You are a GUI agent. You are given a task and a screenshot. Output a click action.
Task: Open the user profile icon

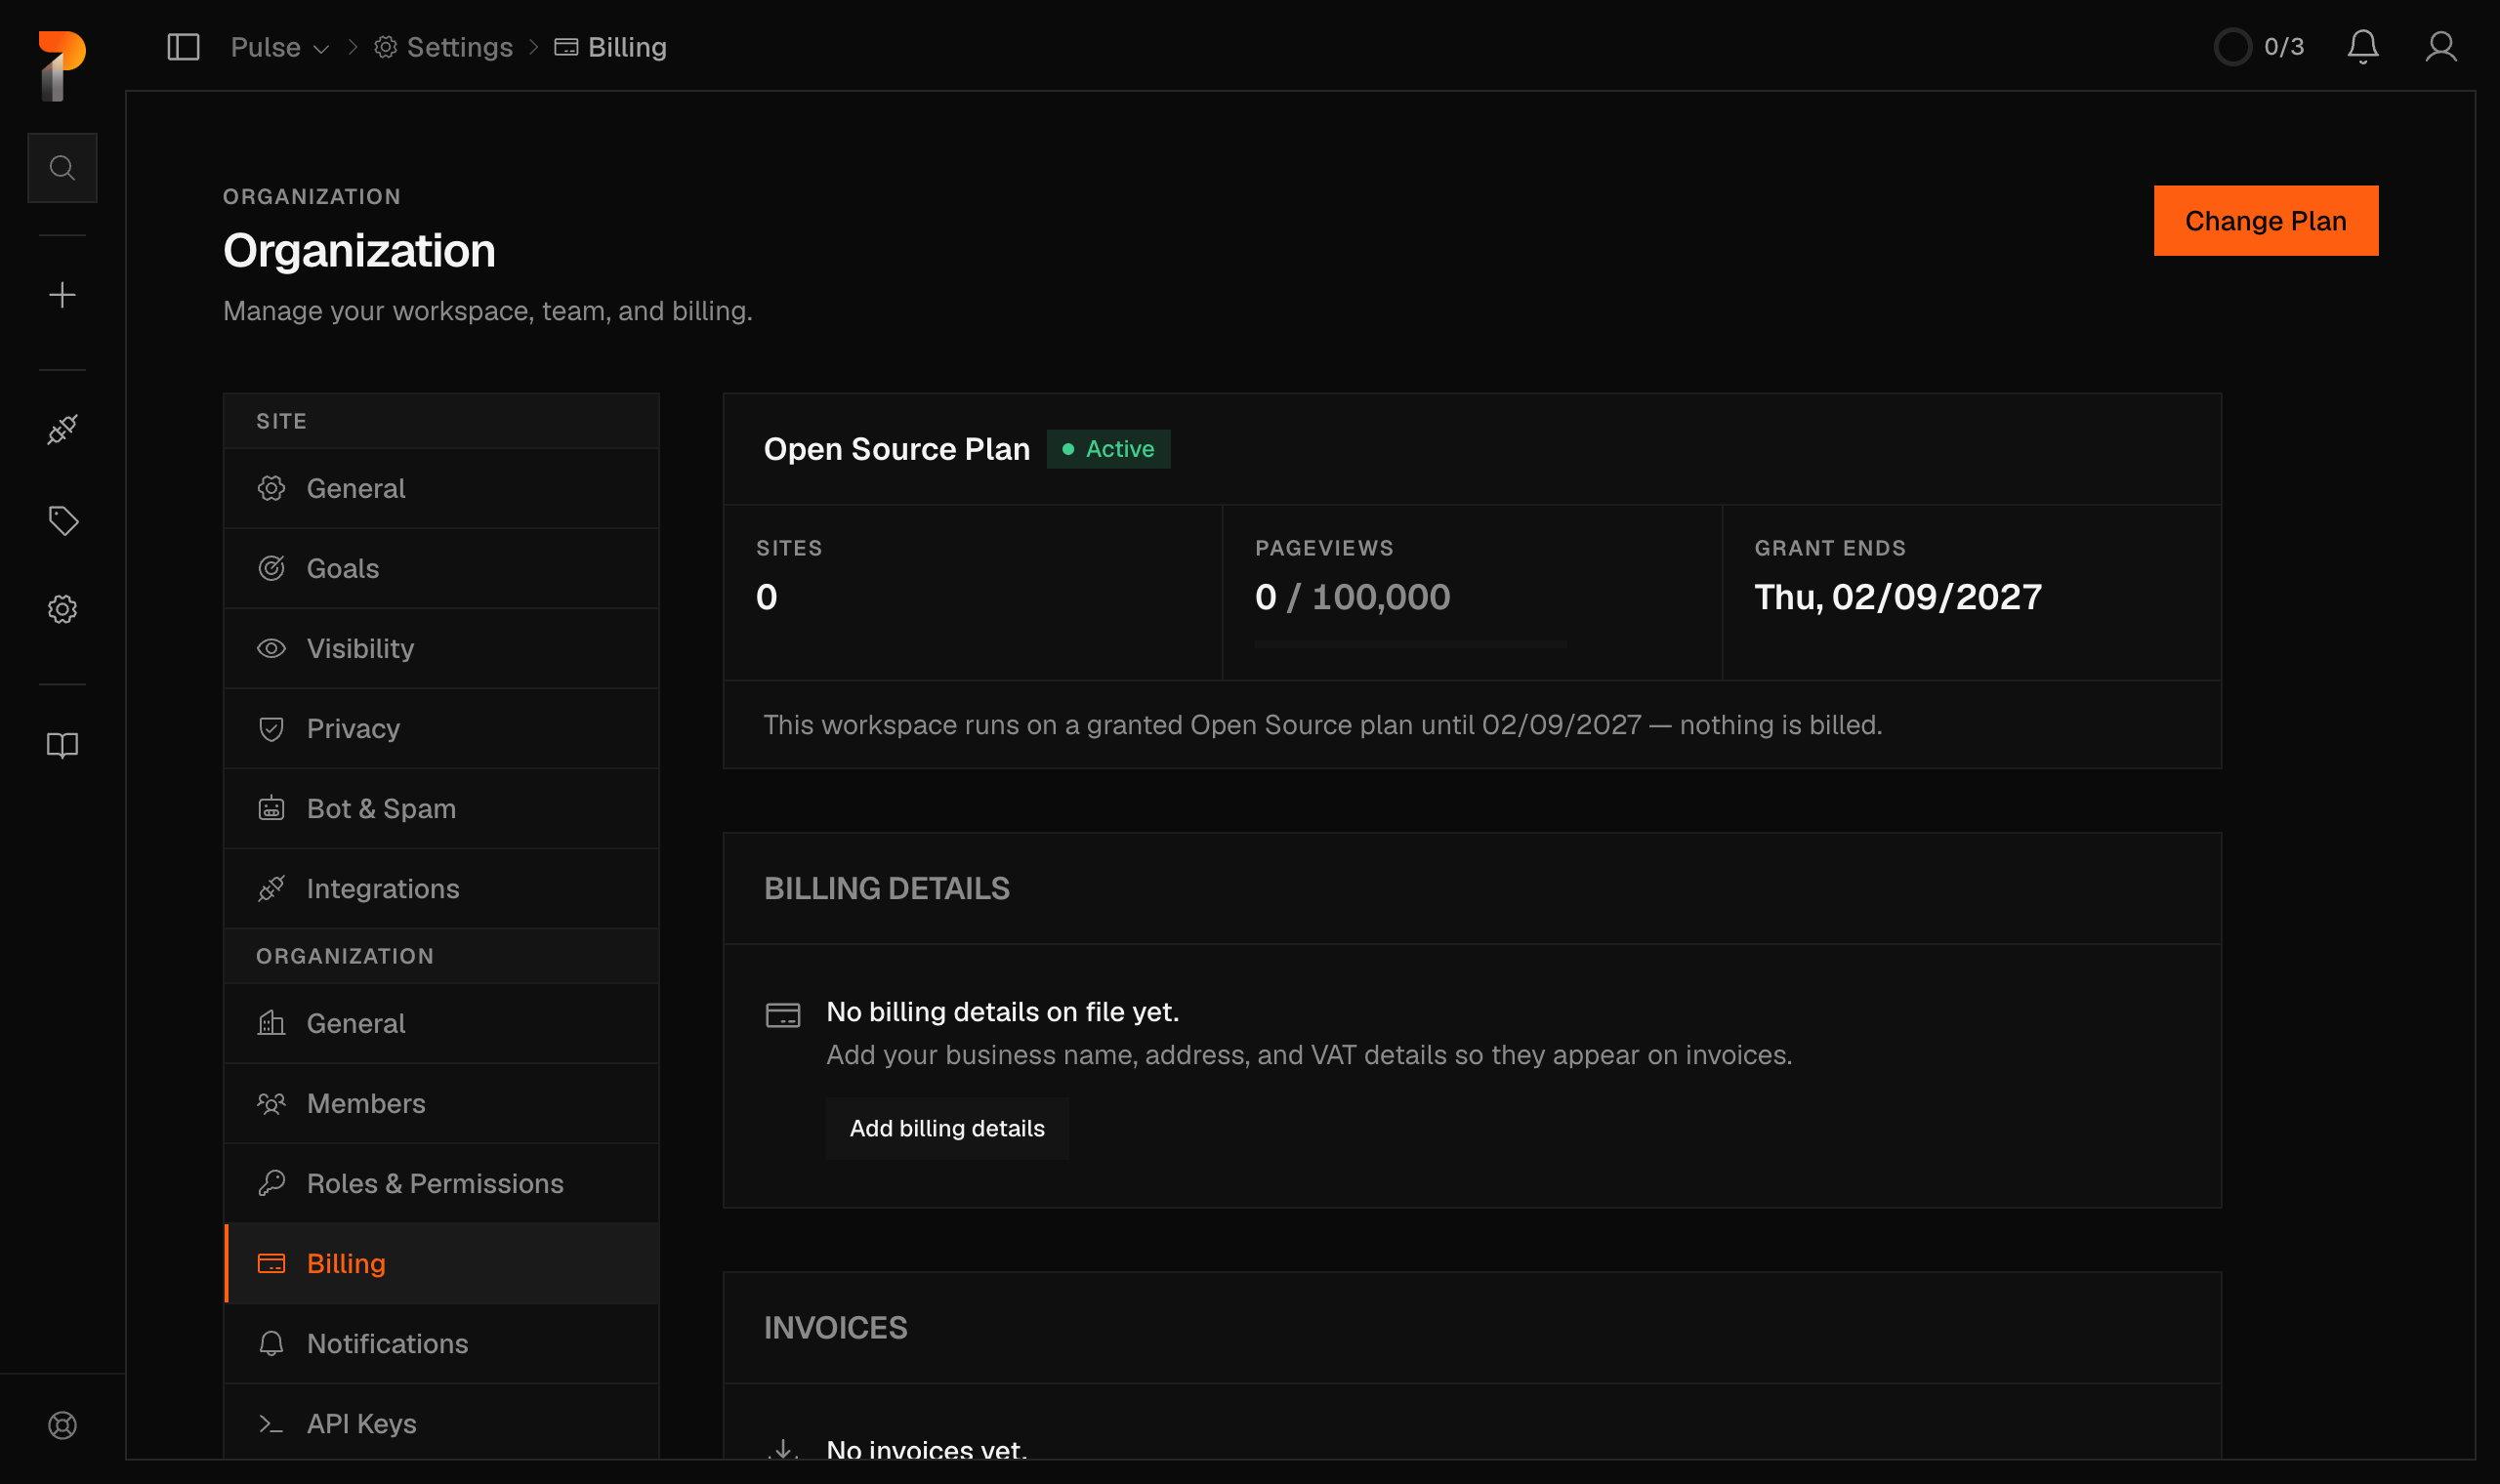tap(2441, 47)
